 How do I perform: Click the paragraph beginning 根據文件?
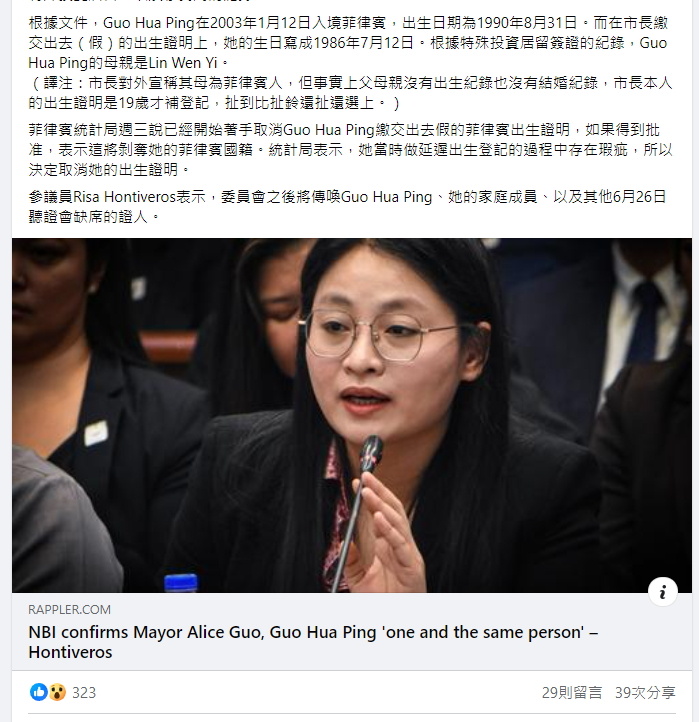pos(350,42)
